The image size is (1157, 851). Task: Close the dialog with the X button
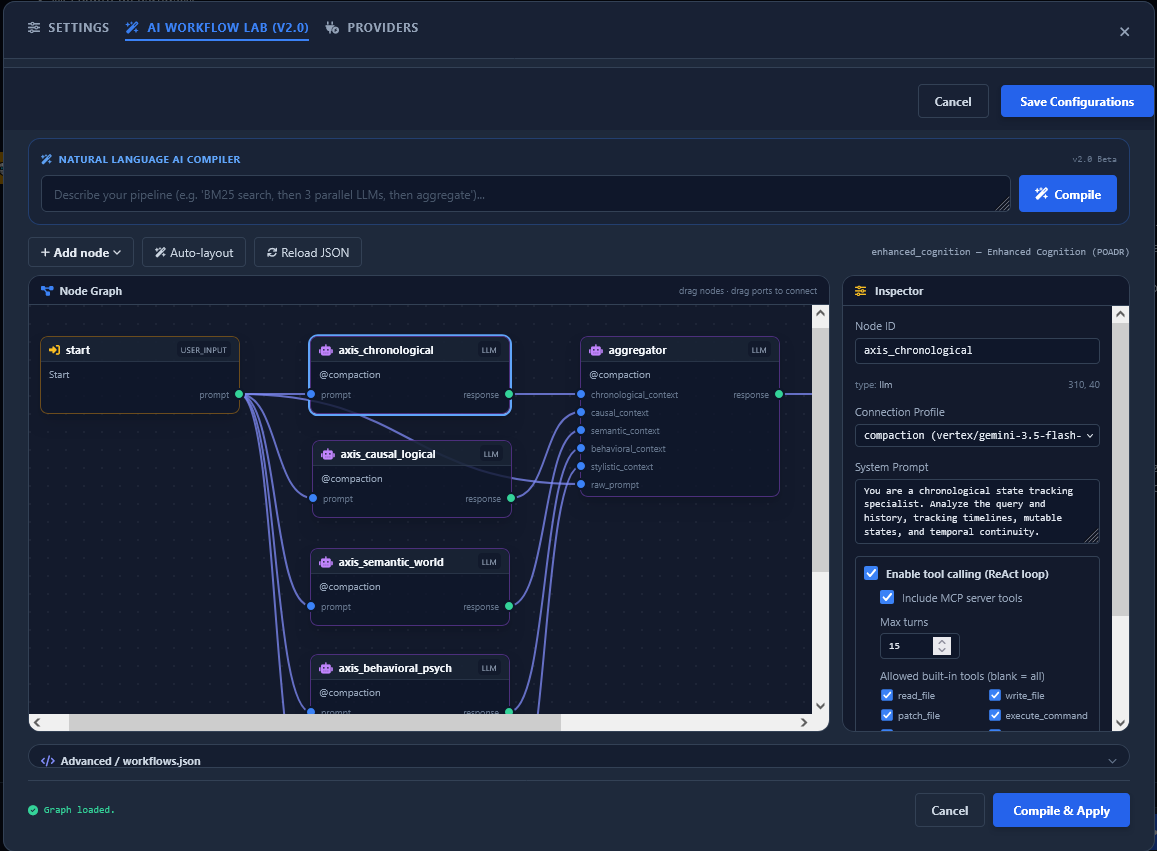tap(1125, 32)
